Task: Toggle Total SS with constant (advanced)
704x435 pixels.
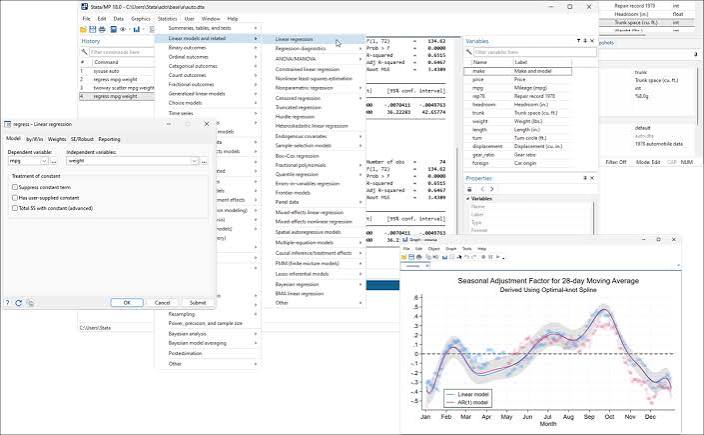Action: pyautogui.click(x=15, y=208)
